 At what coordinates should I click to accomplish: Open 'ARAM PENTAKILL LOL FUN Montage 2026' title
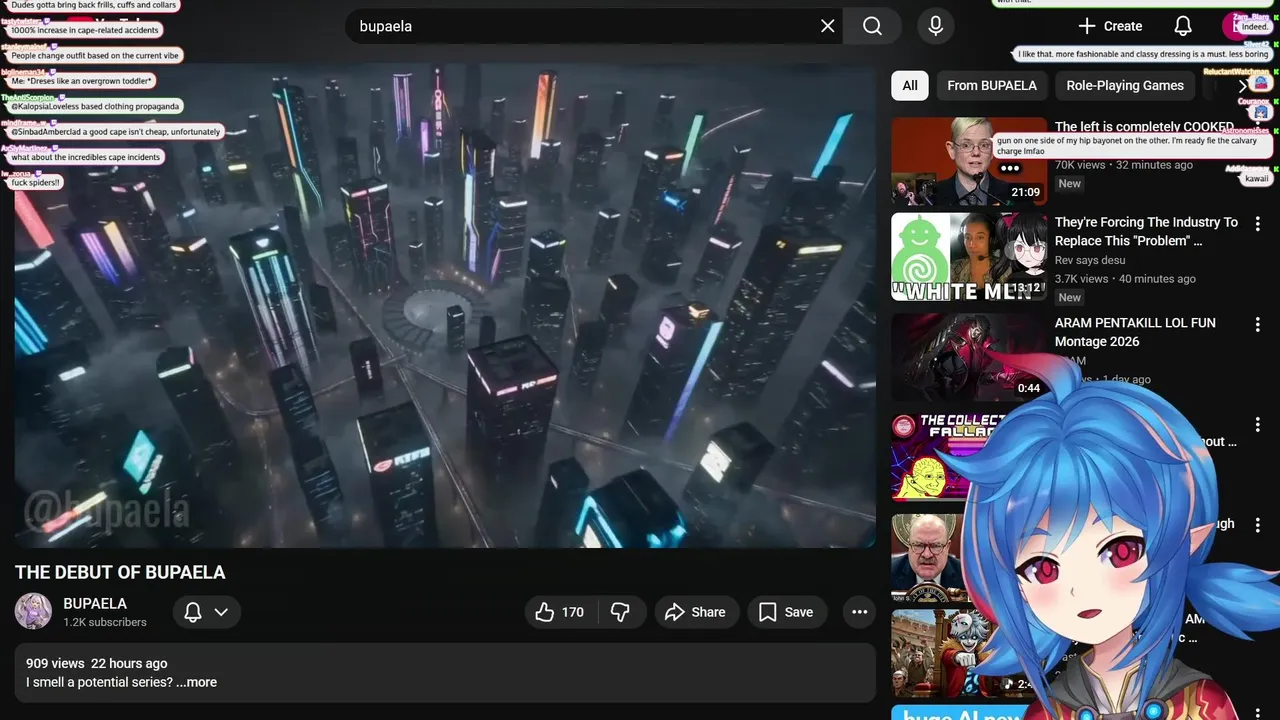point(1135,332)
